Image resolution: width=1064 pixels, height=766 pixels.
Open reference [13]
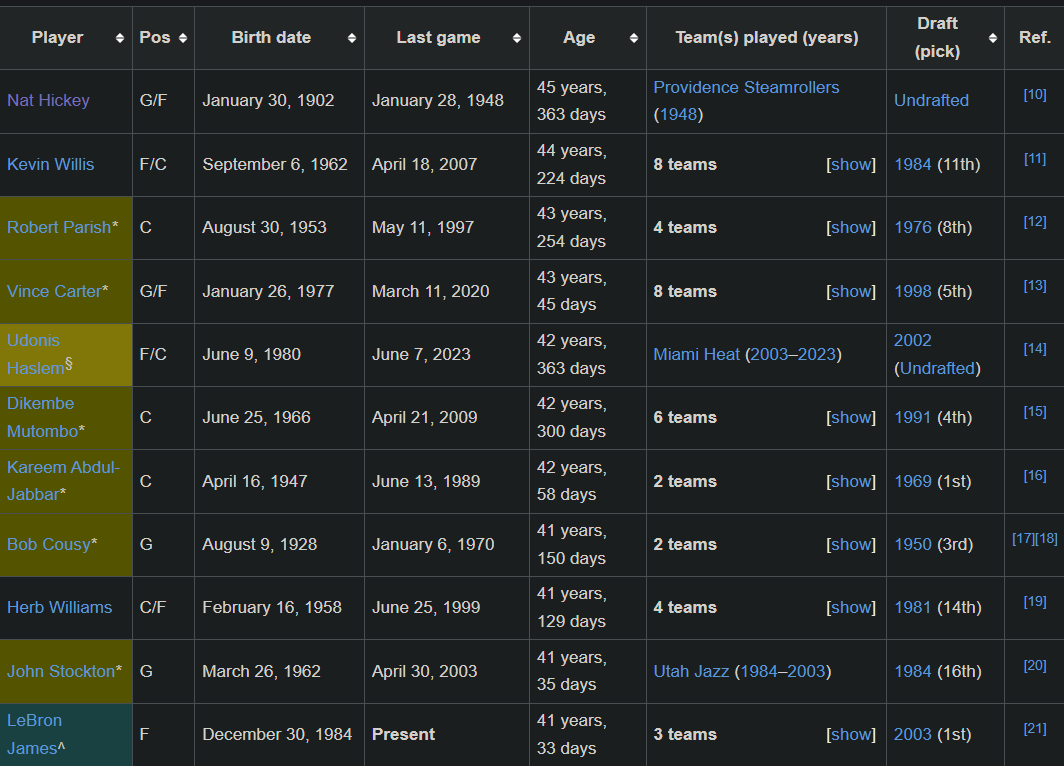coord(1035,286)
